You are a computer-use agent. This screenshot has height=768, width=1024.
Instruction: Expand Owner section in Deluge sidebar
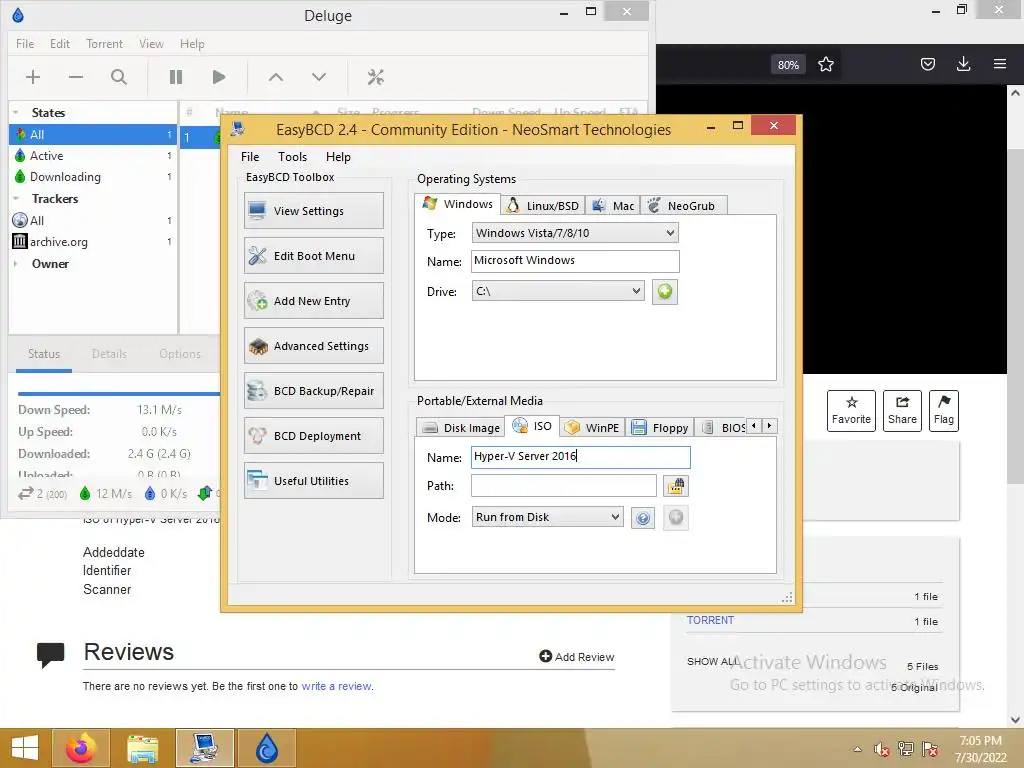pyautogui.click(x=16, y=264)
